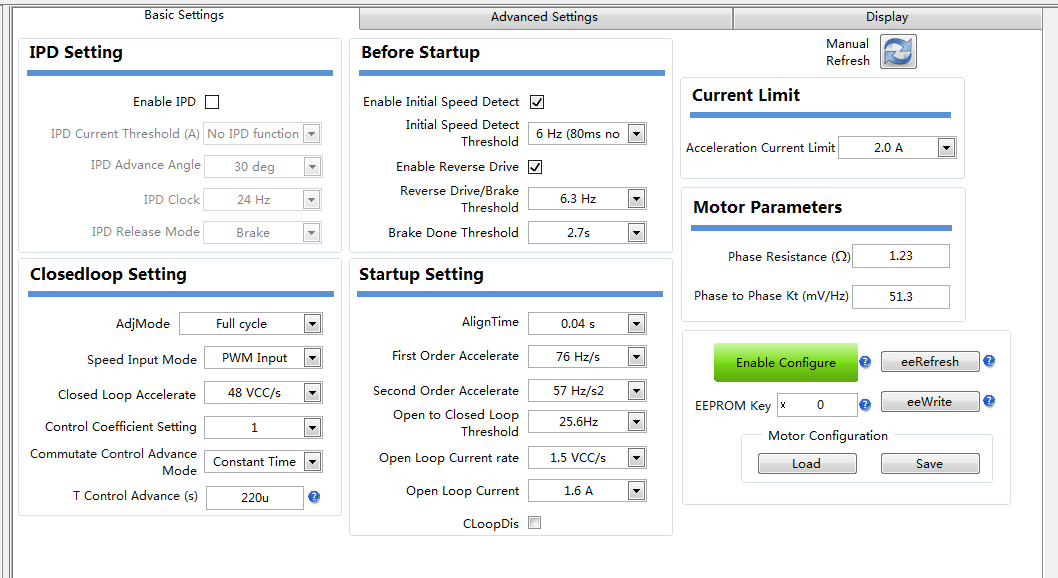Click T Control Advance help icon
Screen dimensions: 1058x578
pos(314,496)
